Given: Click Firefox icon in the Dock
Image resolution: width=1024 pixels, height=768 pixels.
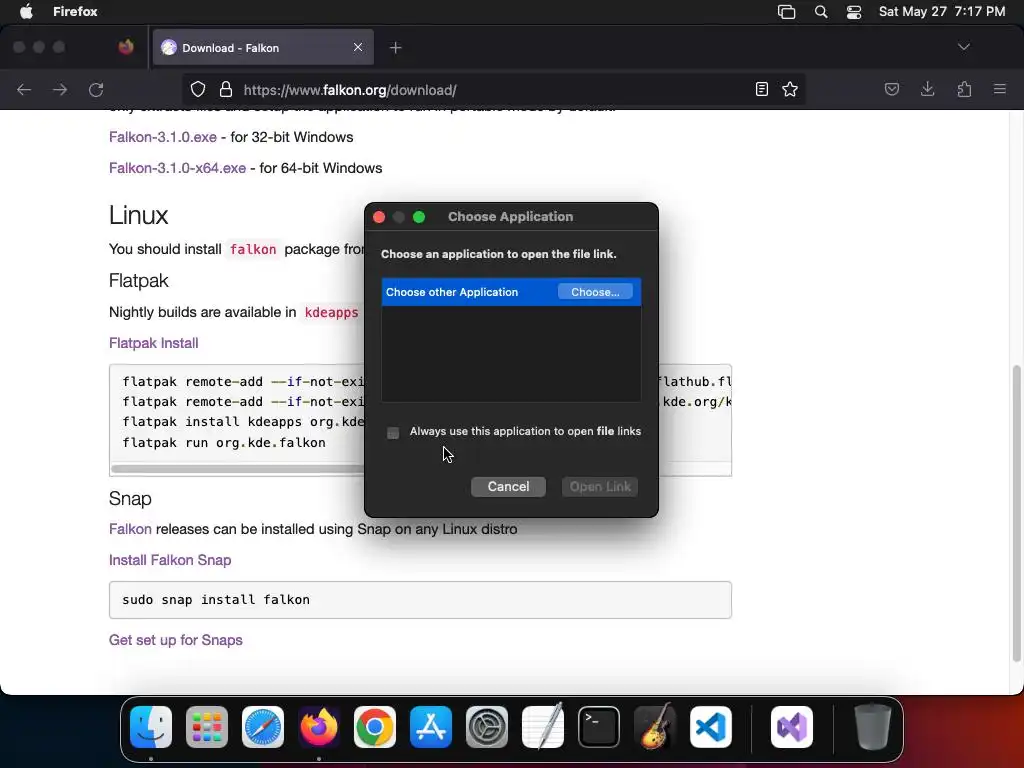Looking at the screenshot, I should pos(319,727).
